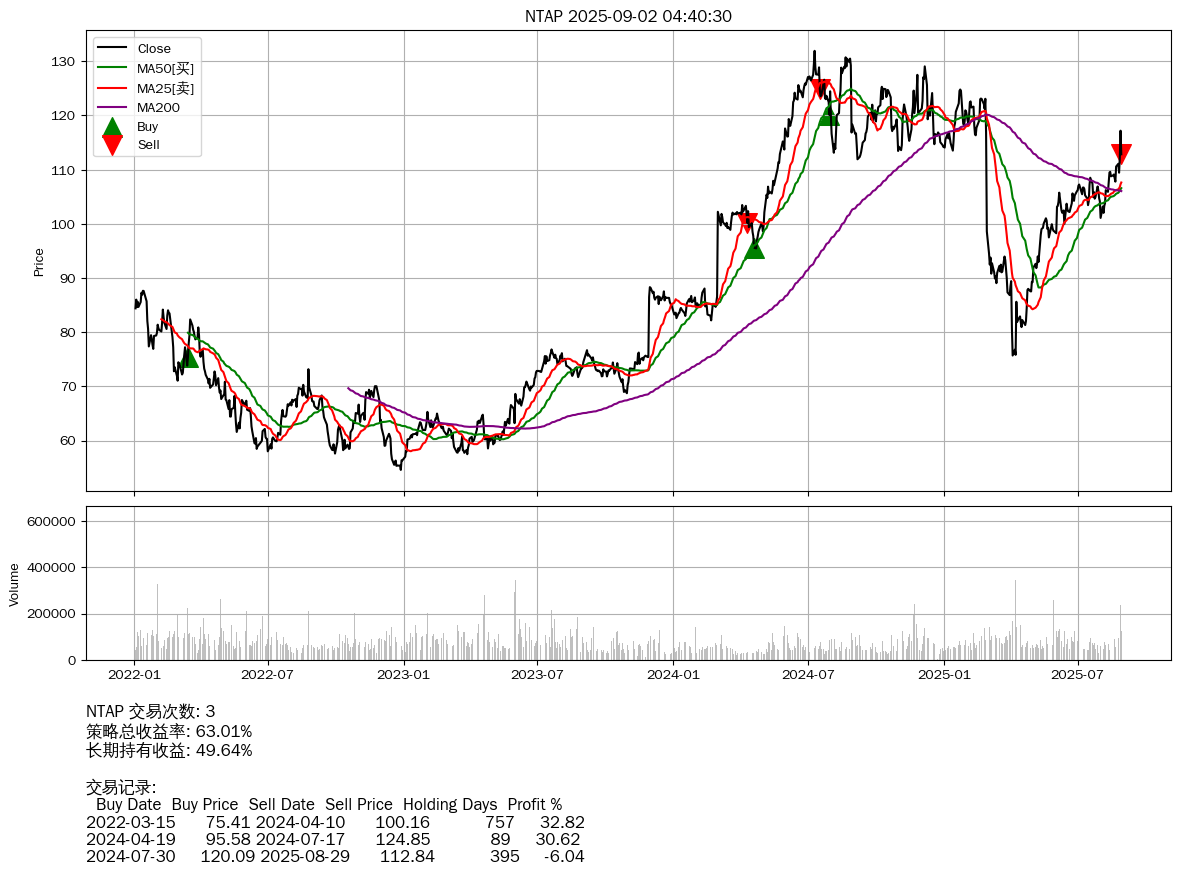Select the green Buy triangle in legend

tap(112, 127)
